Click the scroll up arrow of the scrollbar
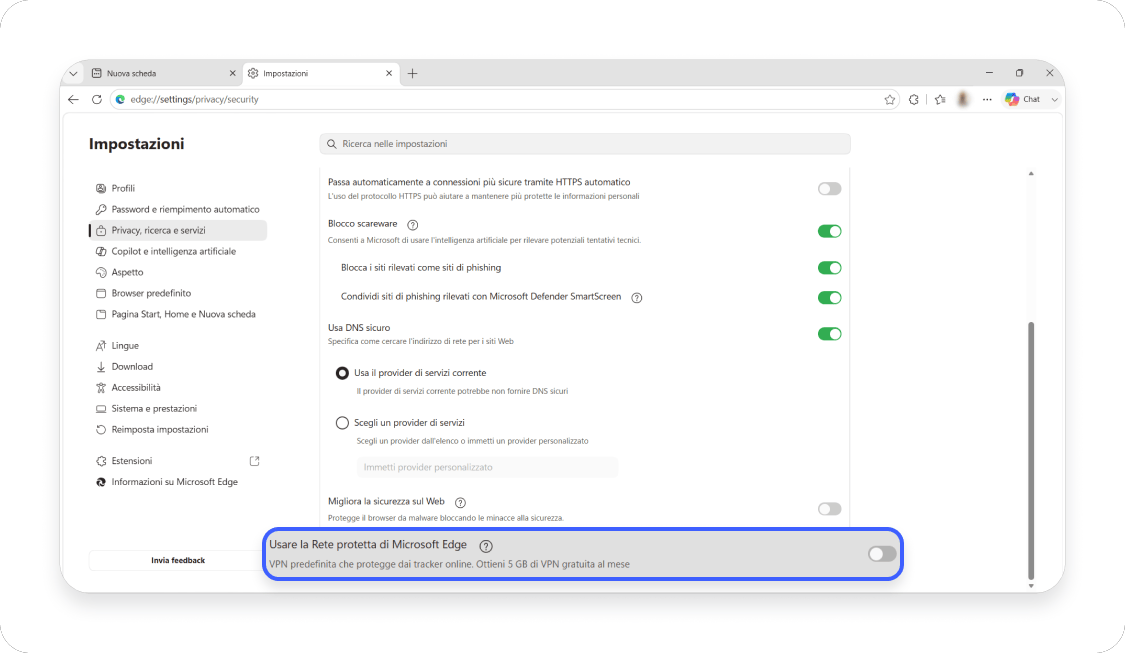Viewport: 1125px width, 653px height. [x=1031, y=174]
